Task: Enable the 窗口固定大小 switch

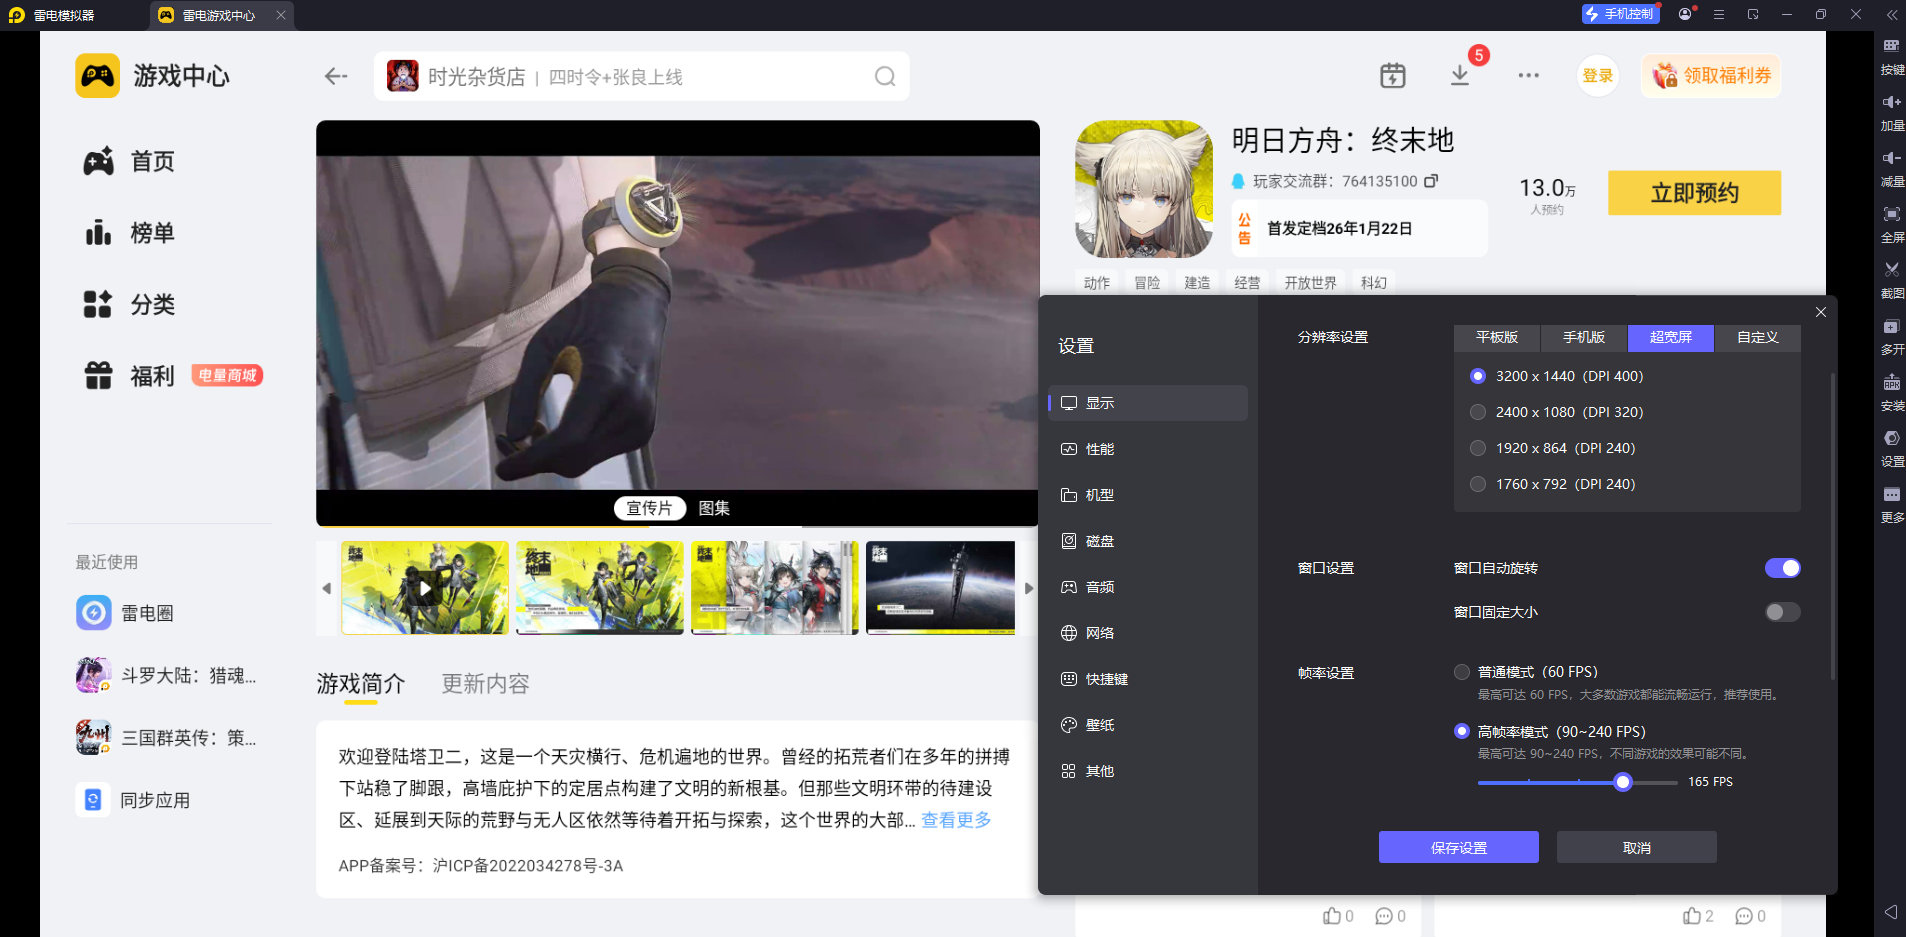Action: pos(1782,612)
